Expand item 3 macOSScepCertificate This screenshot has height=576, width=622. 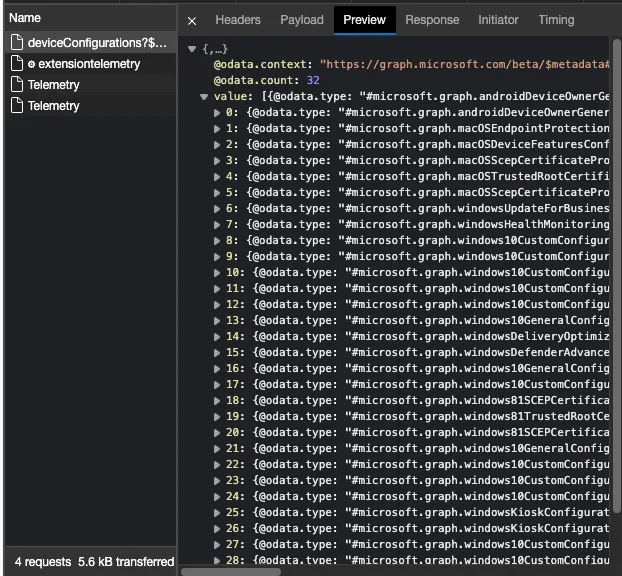(x=217, y=161)
